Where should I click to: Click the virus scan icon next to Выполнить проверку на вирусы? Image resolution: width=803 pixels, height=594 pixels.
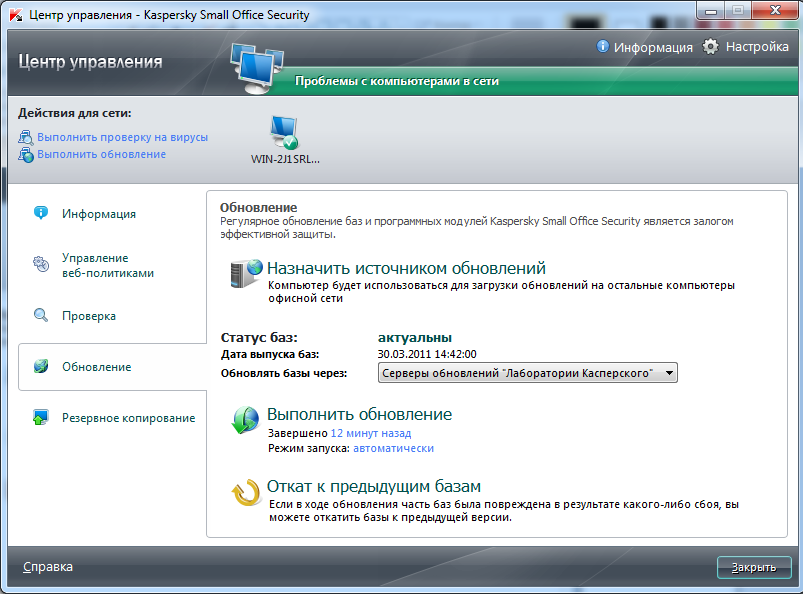point(26,137)
